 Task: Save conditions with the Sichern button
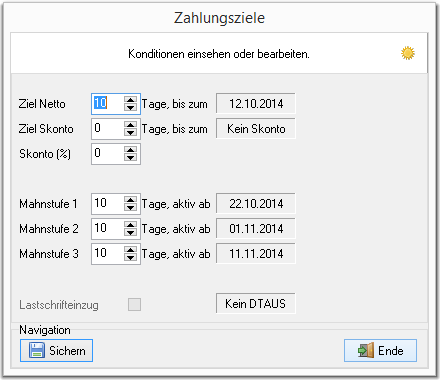tap(56, 351)
